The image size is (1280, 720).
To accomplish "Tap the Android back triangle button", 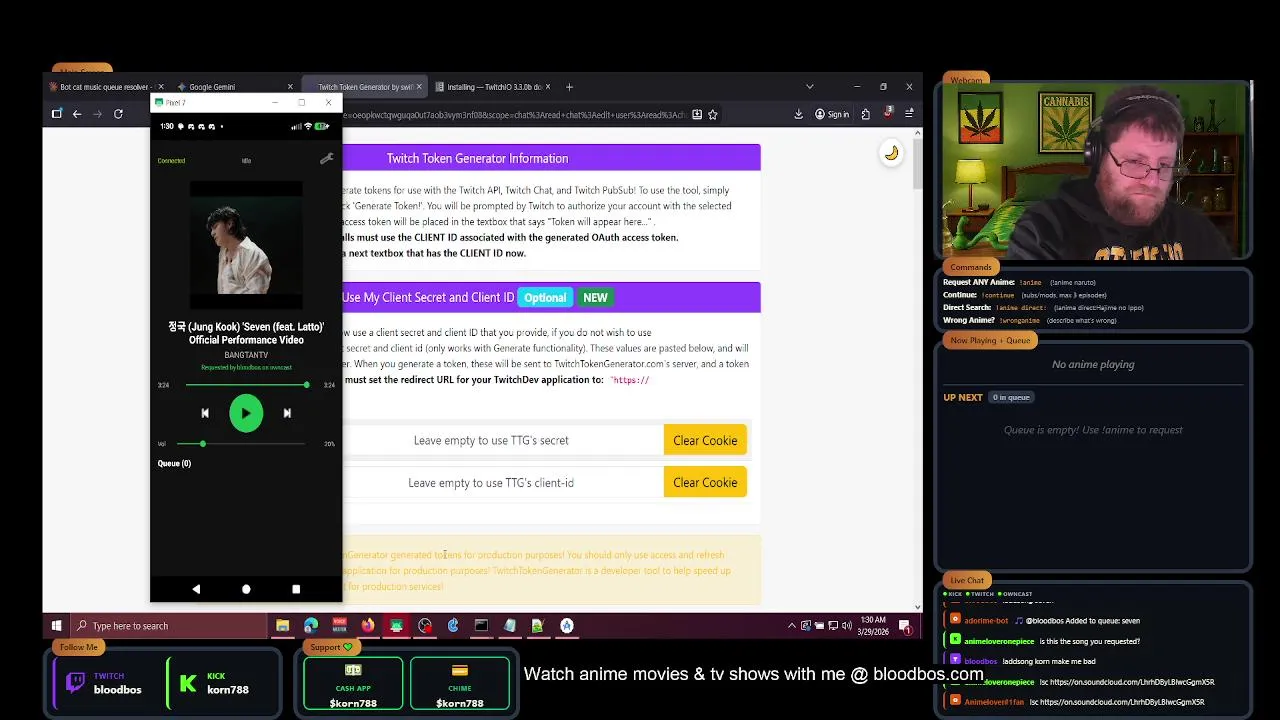I will pos(196,589).
